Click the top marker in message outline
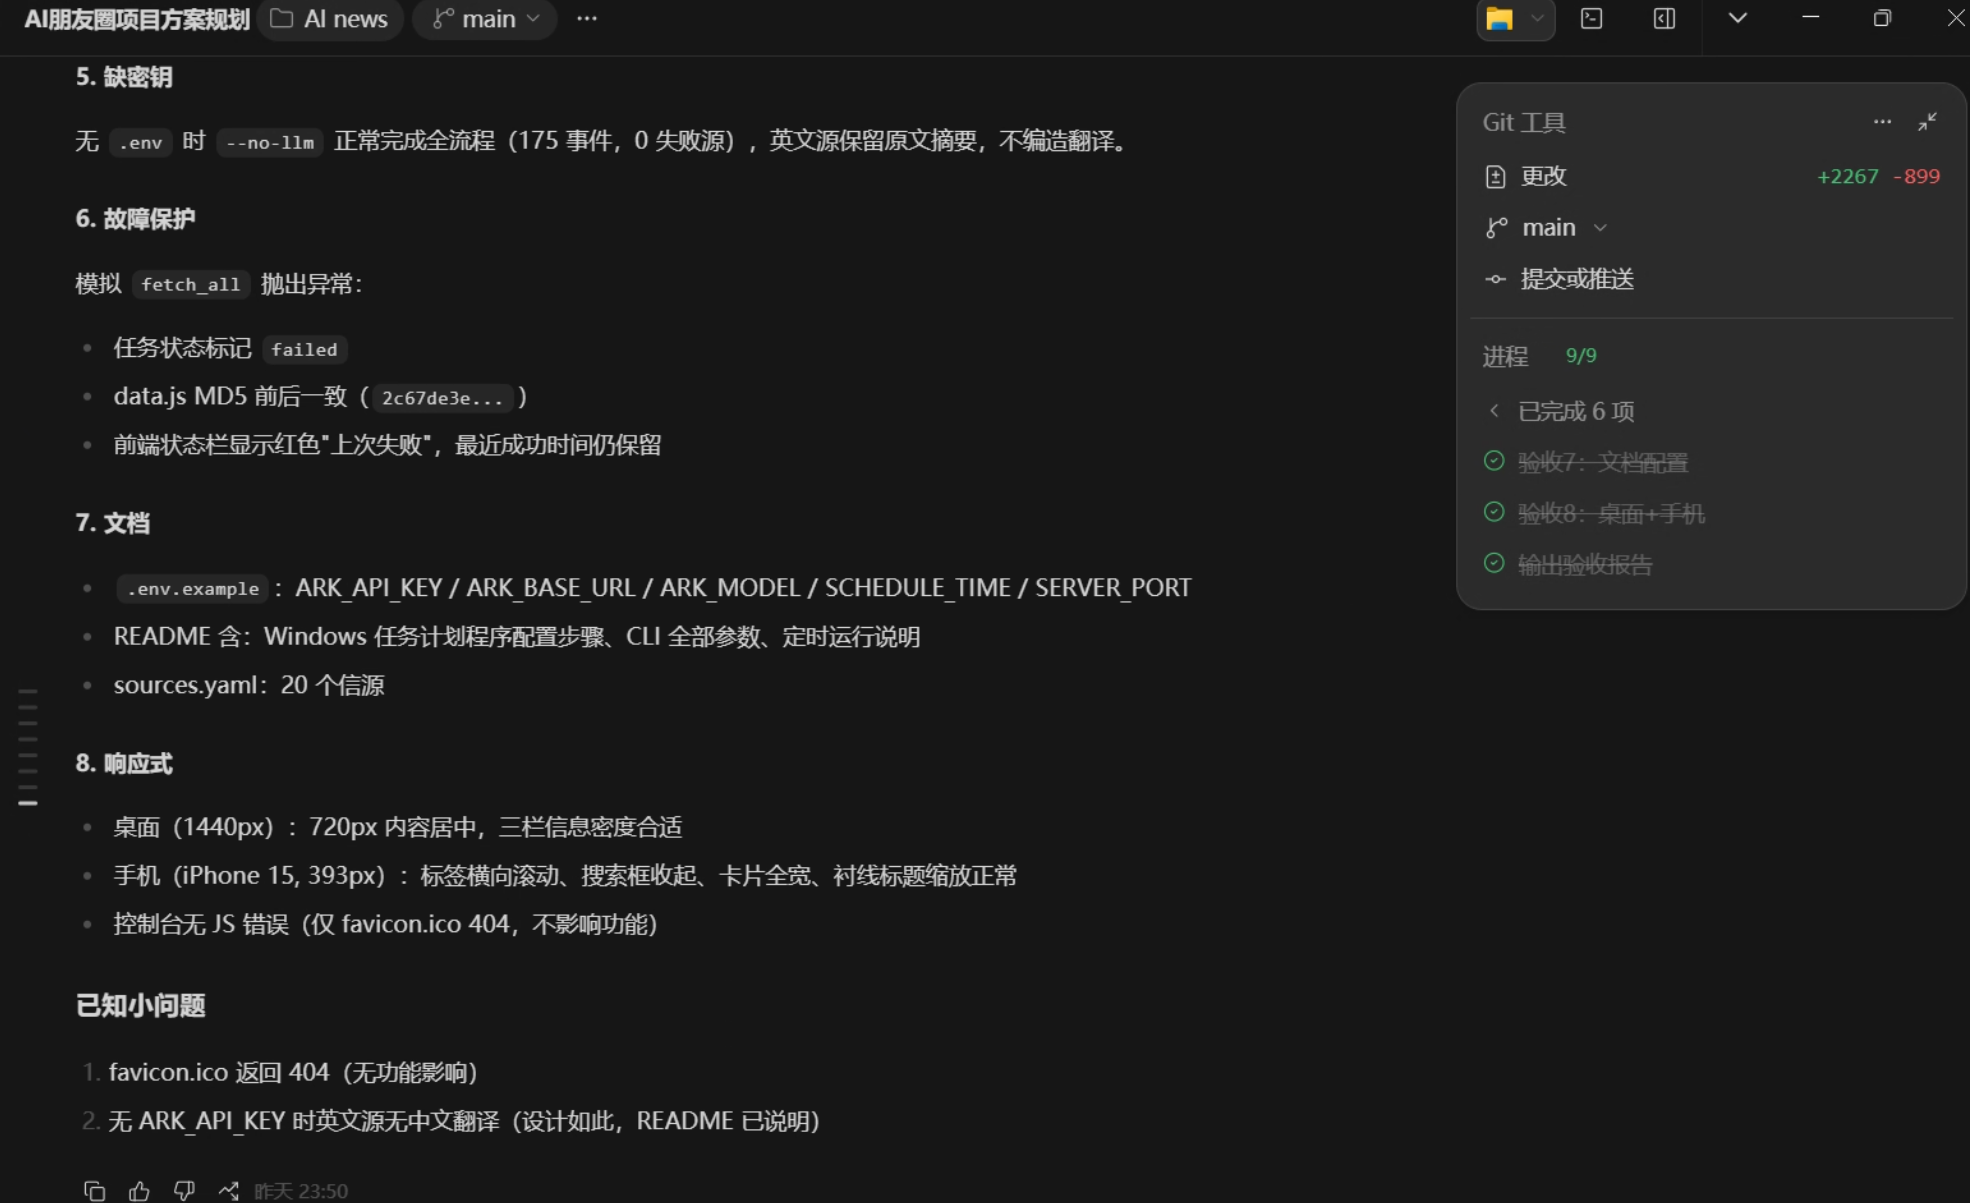 tap(28, 690)
